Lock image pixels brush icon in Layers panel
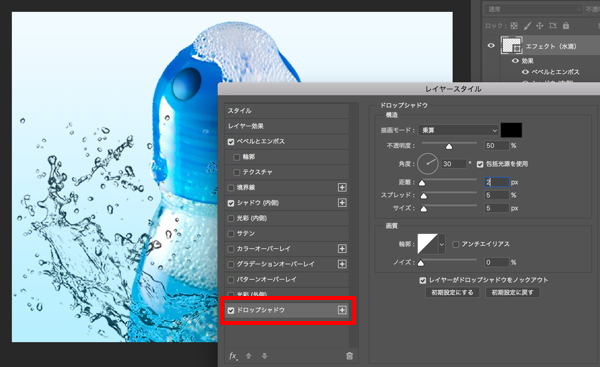 (x=527, y=26)
